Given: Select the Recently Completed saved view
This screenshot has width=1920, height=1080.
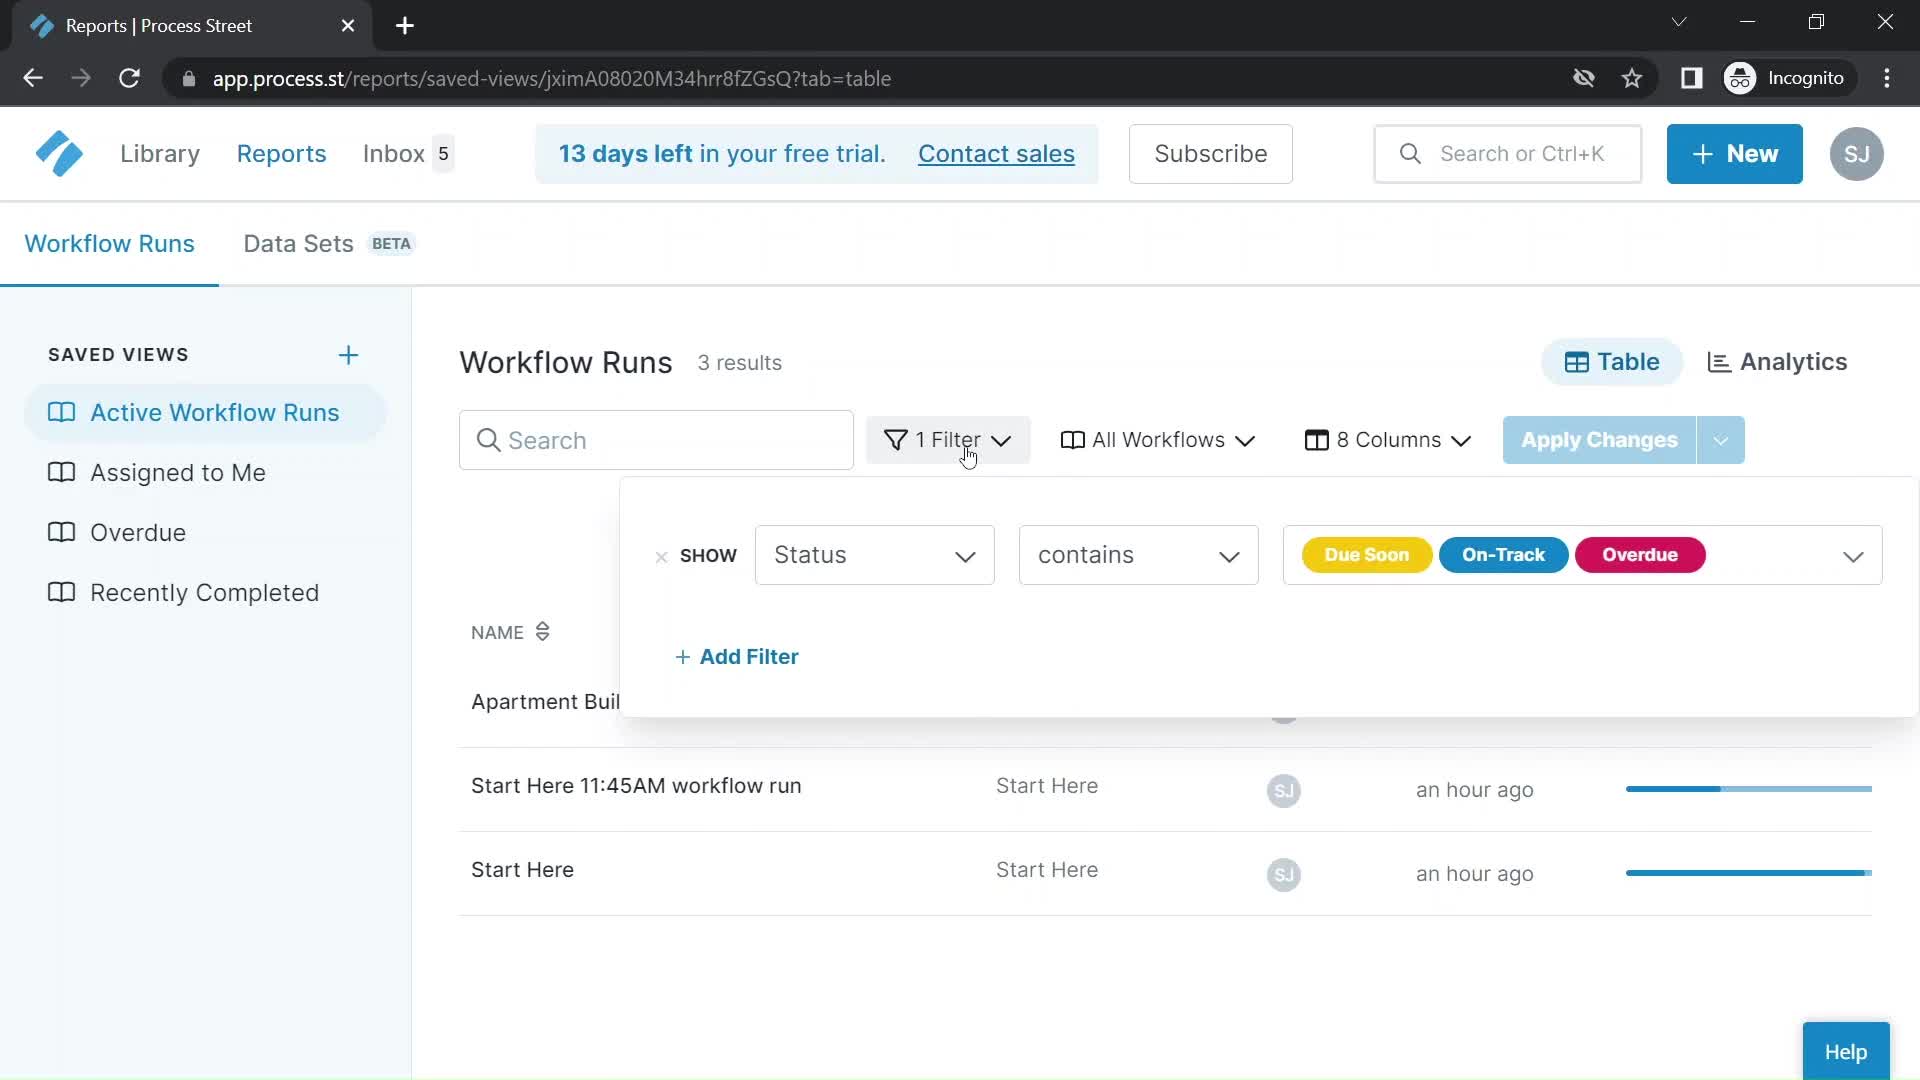Looking at the screenshot, I should point(205,593).
